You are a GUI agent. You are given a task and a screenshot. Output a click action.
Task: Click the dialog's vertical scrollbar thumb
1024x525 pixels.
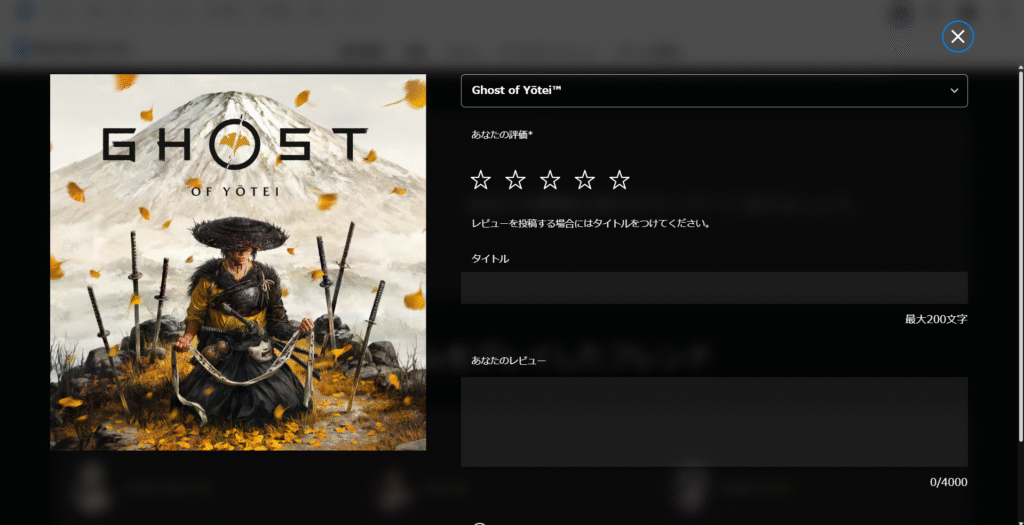1021,255
